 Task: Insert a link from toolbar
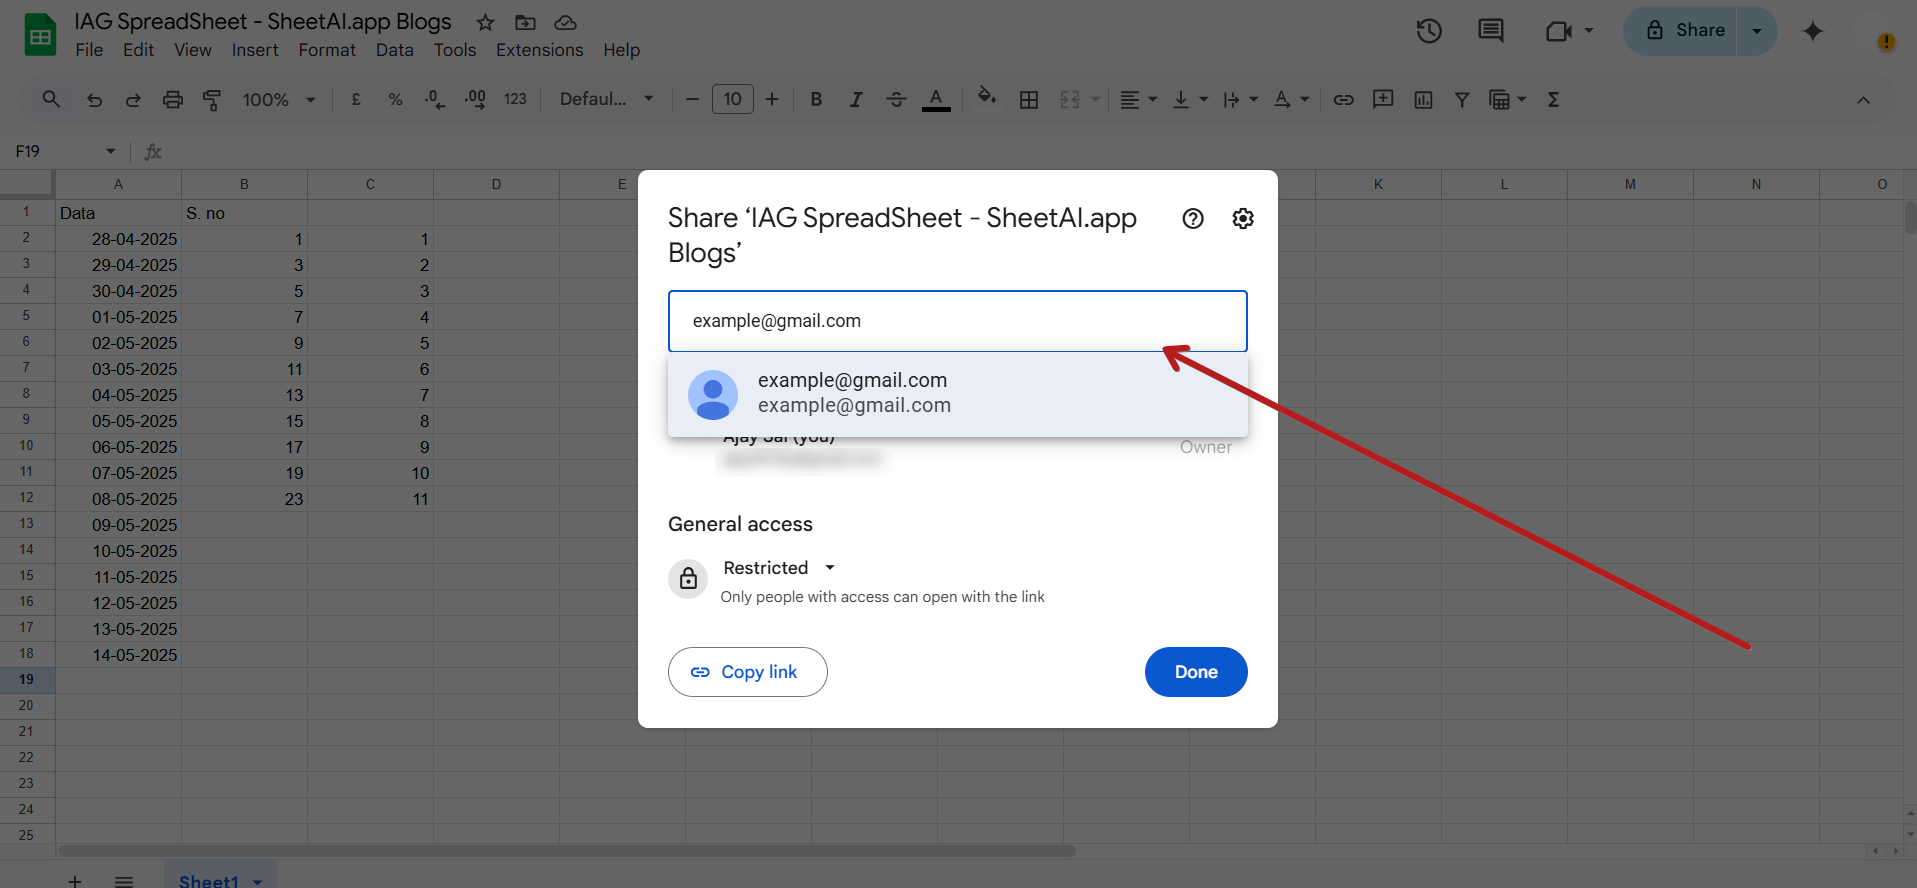pos(1344,99)
